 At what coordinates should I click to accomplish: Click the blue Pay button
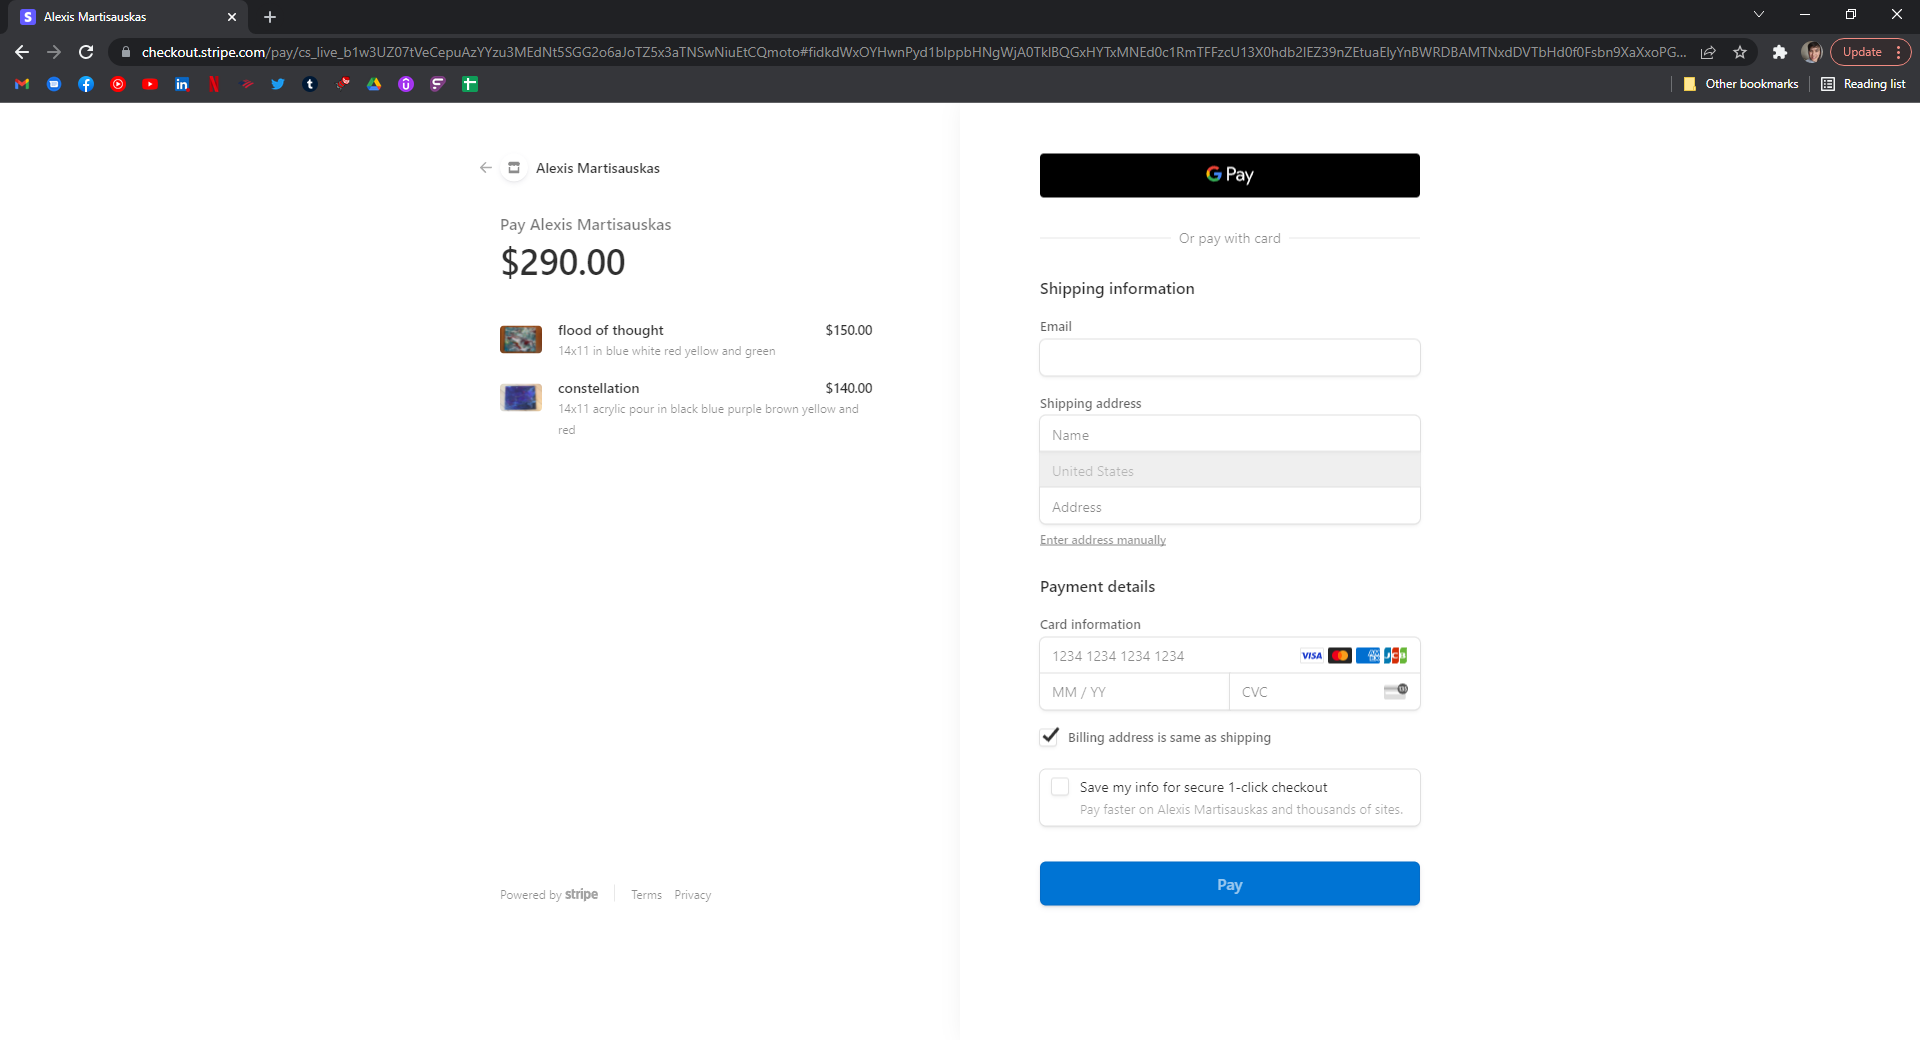coord(1229,884)
